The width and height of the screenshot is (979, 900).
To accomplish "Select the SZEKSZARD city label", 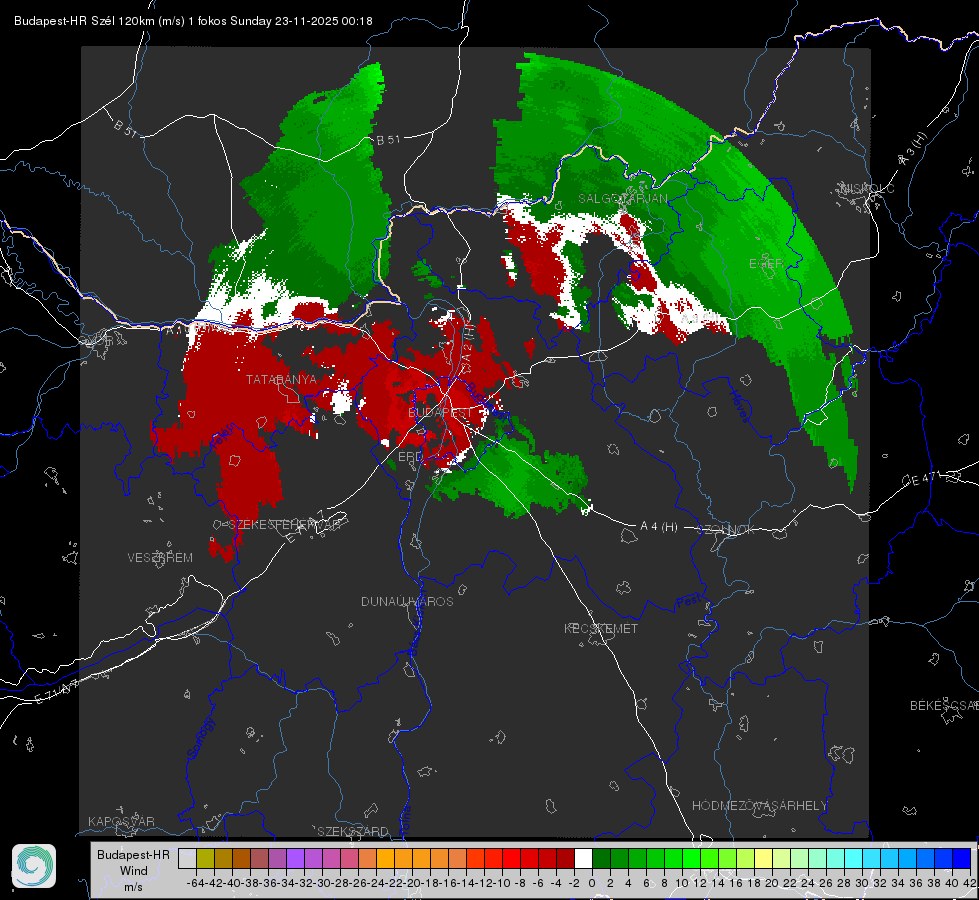I will click(353, 831).
